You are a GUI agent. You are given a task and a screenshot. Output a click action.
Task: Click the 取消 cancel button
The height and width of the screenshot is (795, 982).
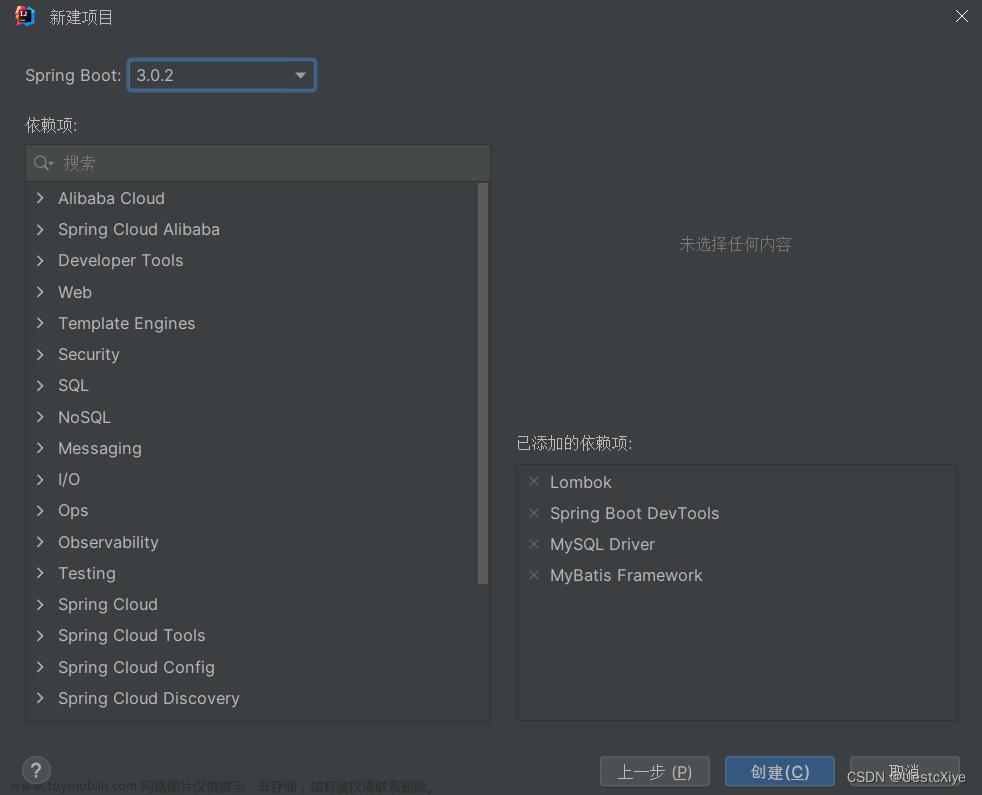(904, 771)
